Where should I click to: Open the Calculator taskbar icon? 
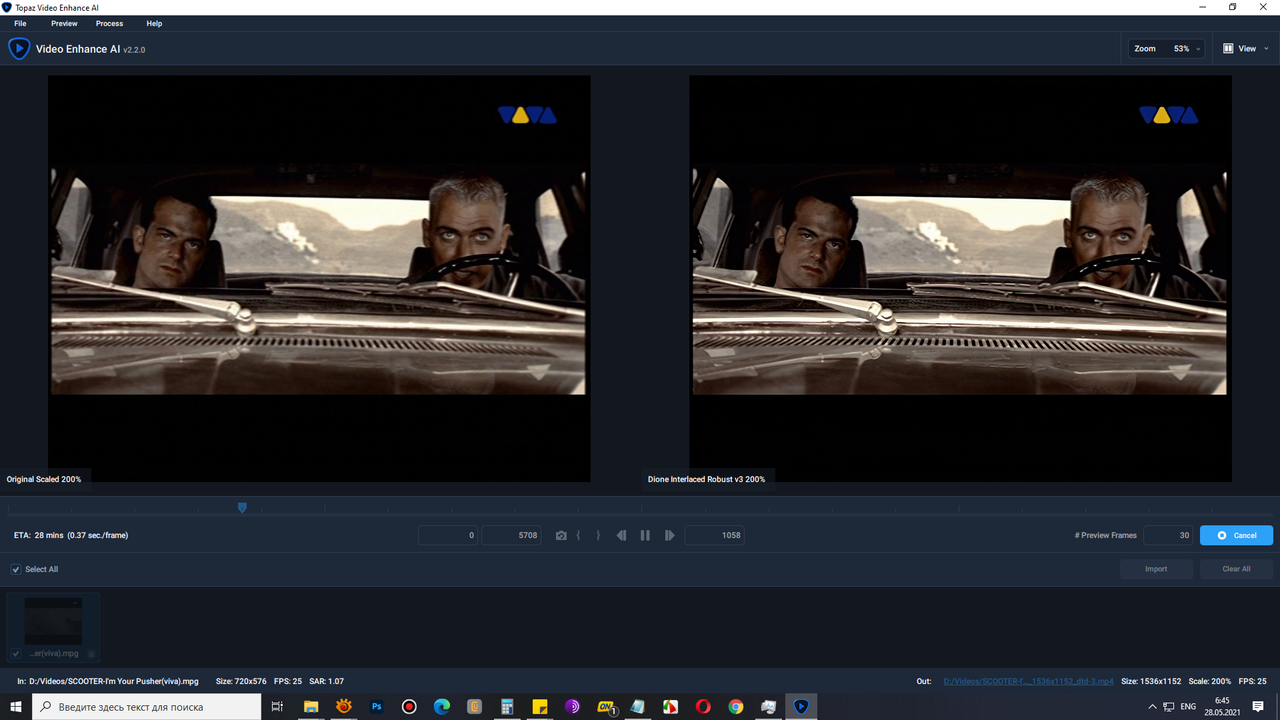(507, 706)
